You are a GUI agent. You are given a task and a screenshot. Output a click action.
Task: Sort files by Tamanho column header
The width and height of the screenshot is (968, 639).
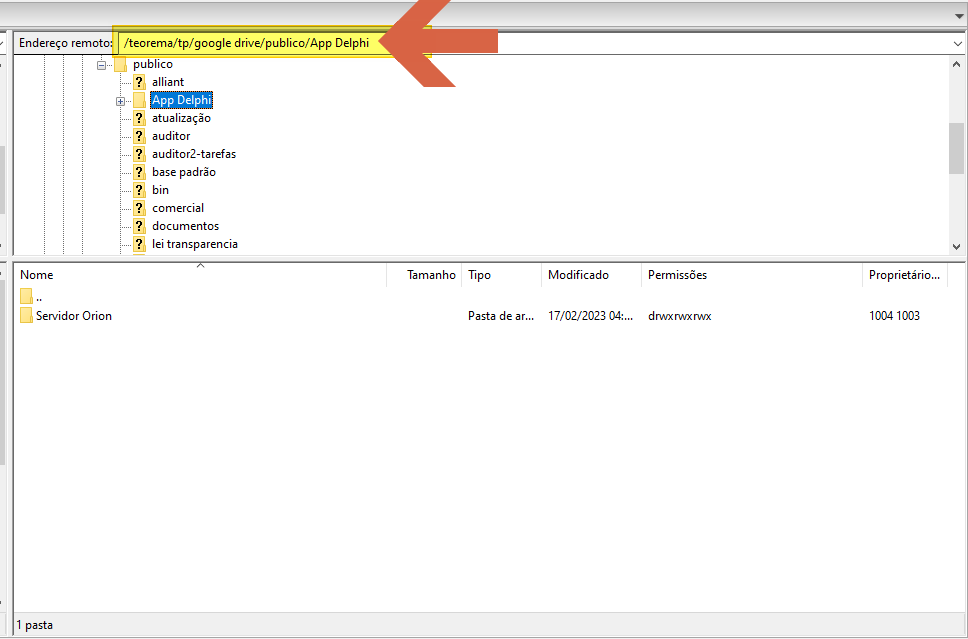point(424,275)
